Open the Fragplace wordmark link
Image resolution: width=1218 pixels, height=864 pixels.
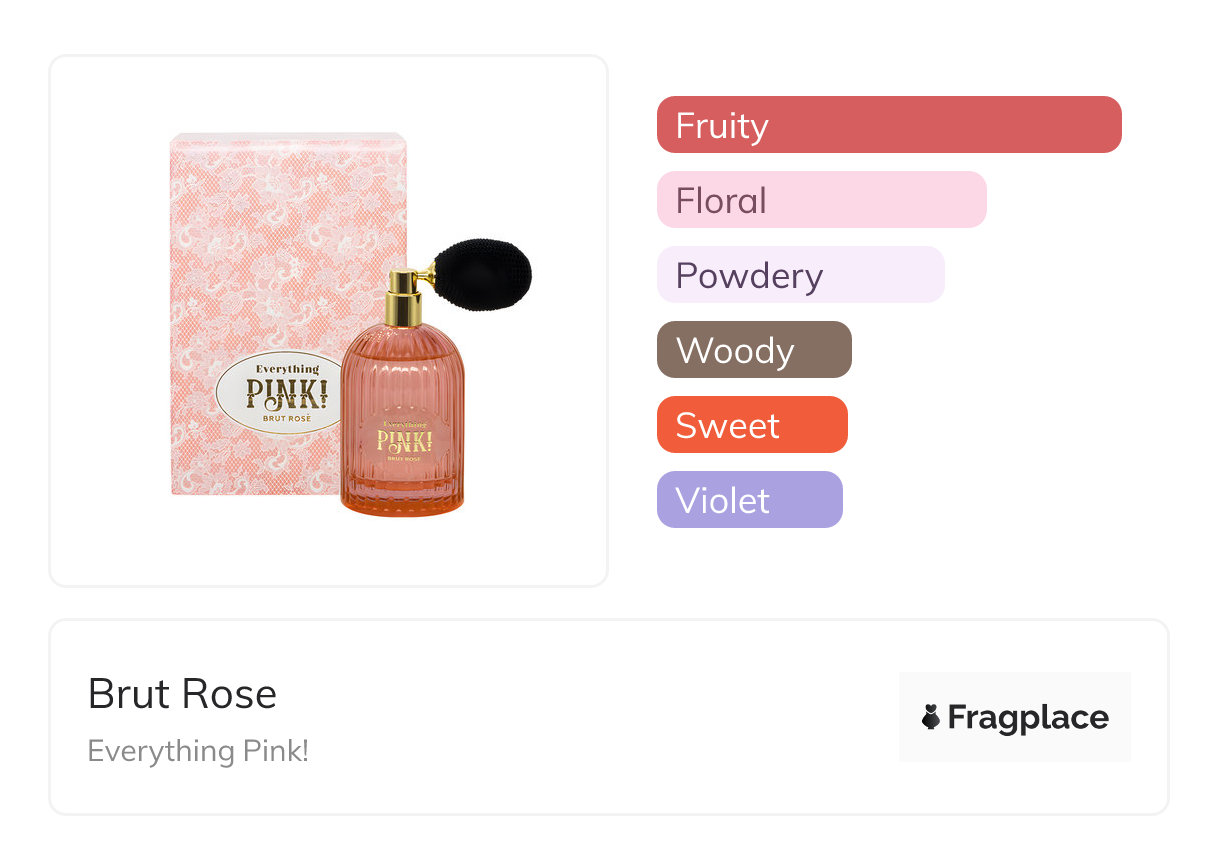tap(1027, 717)
